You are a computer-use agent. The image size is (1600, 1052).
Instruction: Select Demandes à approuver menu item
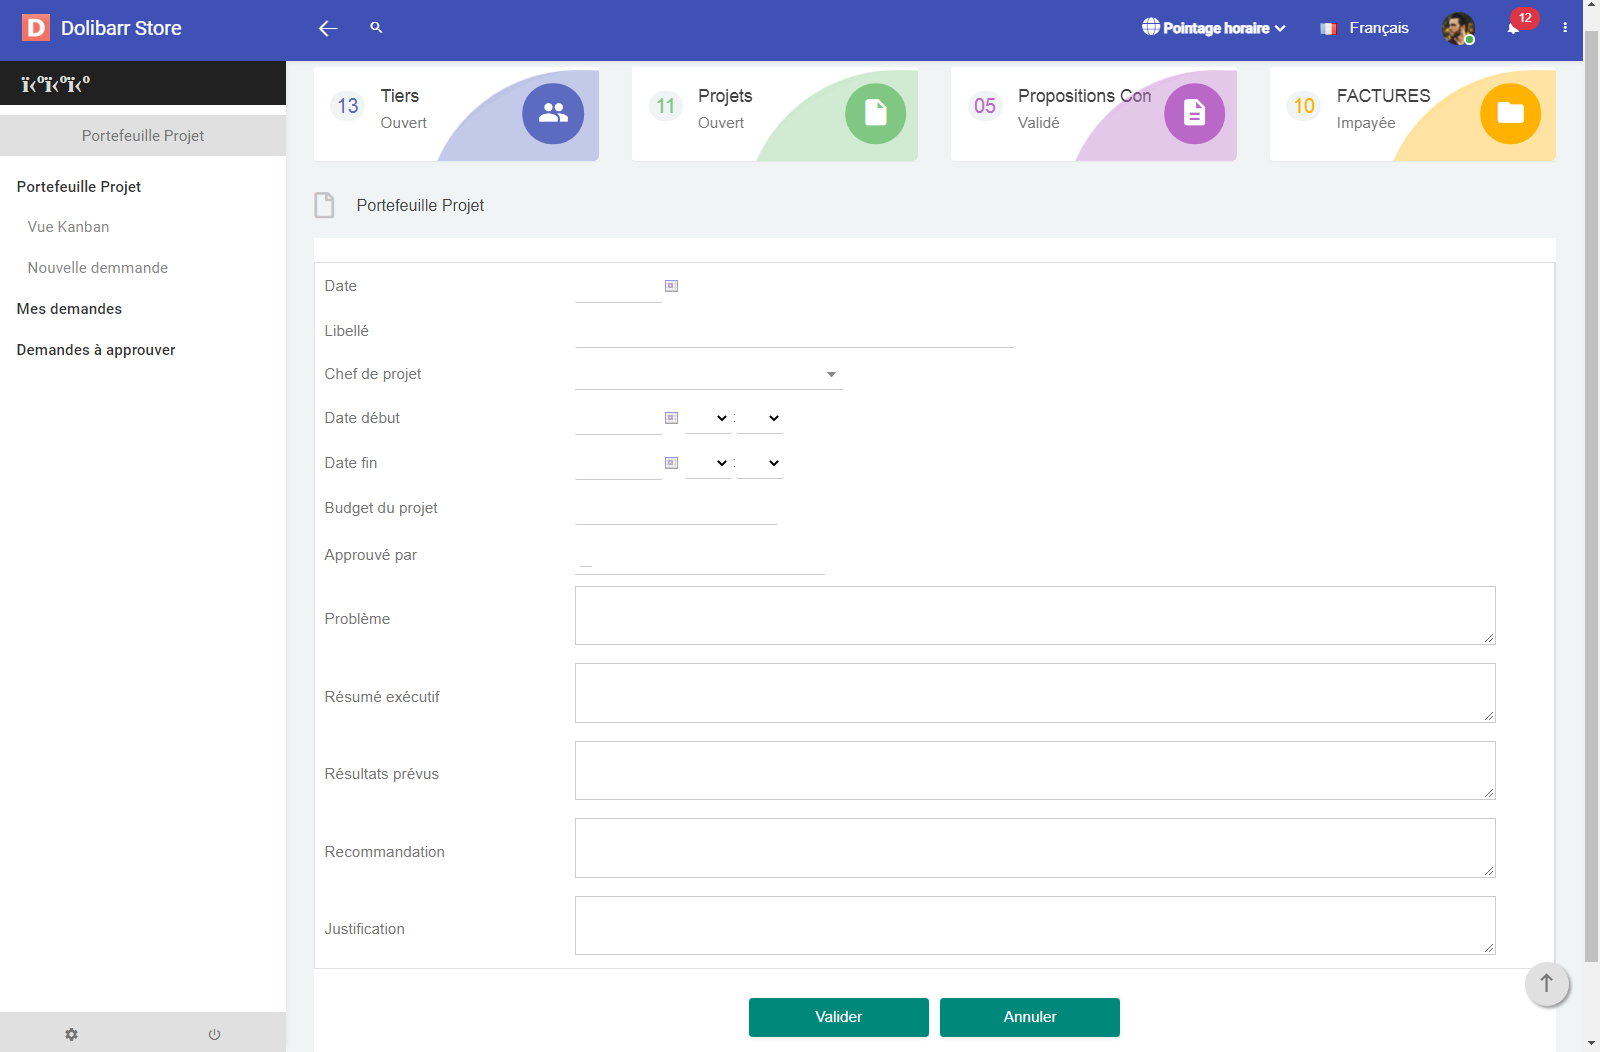coord(96,350)
